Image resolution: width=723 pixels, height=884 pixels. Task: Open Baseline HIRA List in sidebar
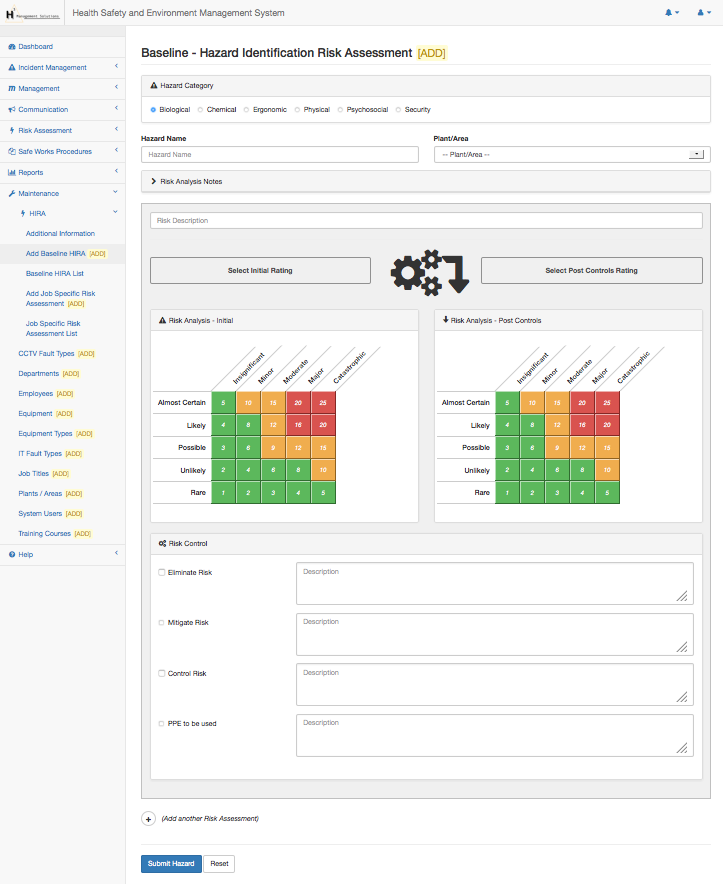[x=54, y=273]
